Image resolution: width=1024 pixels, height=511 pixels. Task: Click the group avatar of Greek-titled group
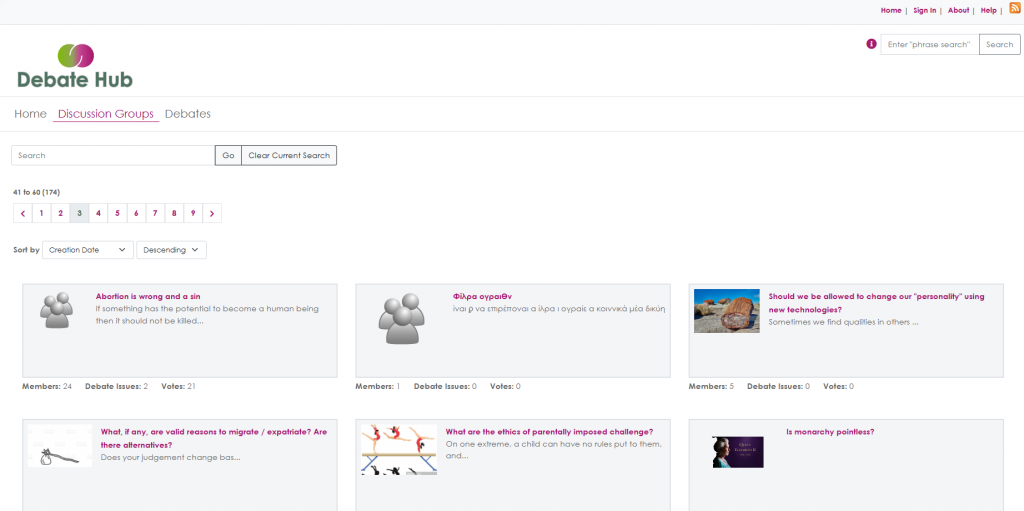(x=401, y=320)
